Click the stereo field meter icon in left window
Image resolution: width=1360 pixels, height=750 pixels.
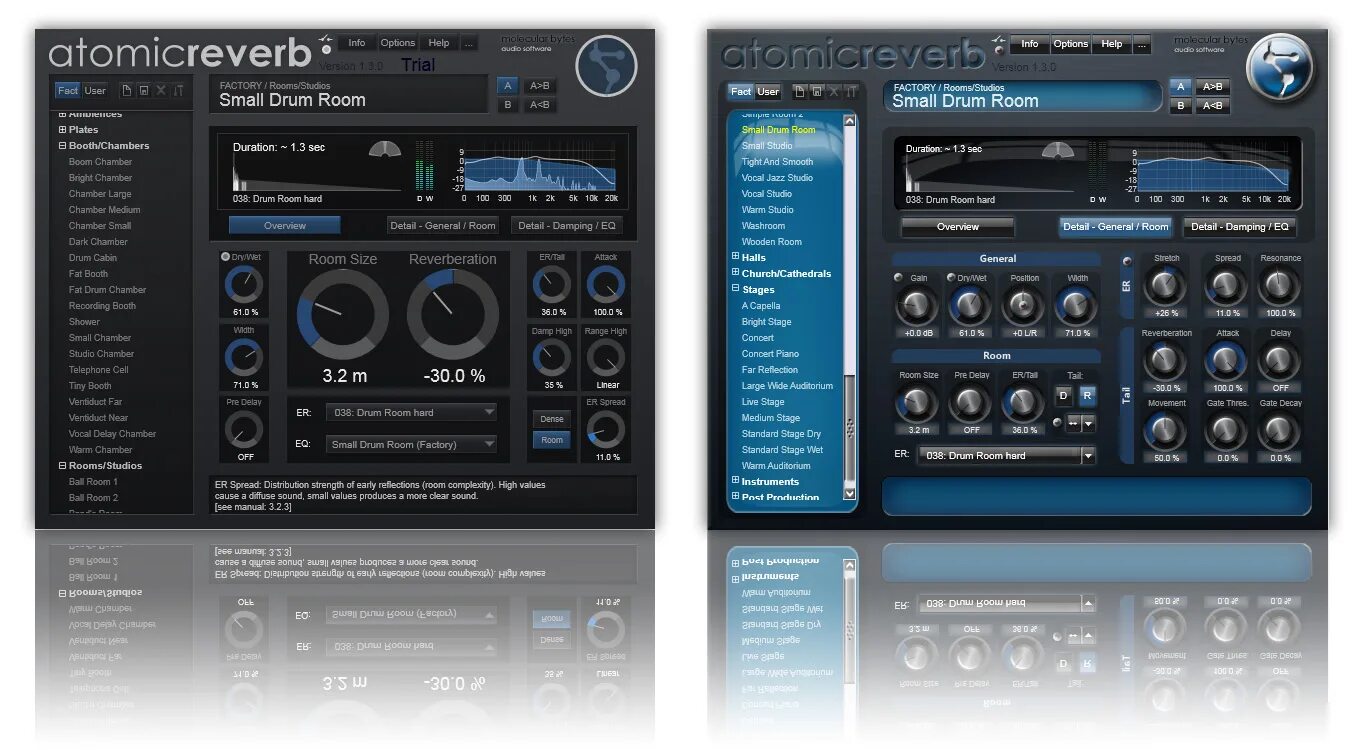pos(385,149)
